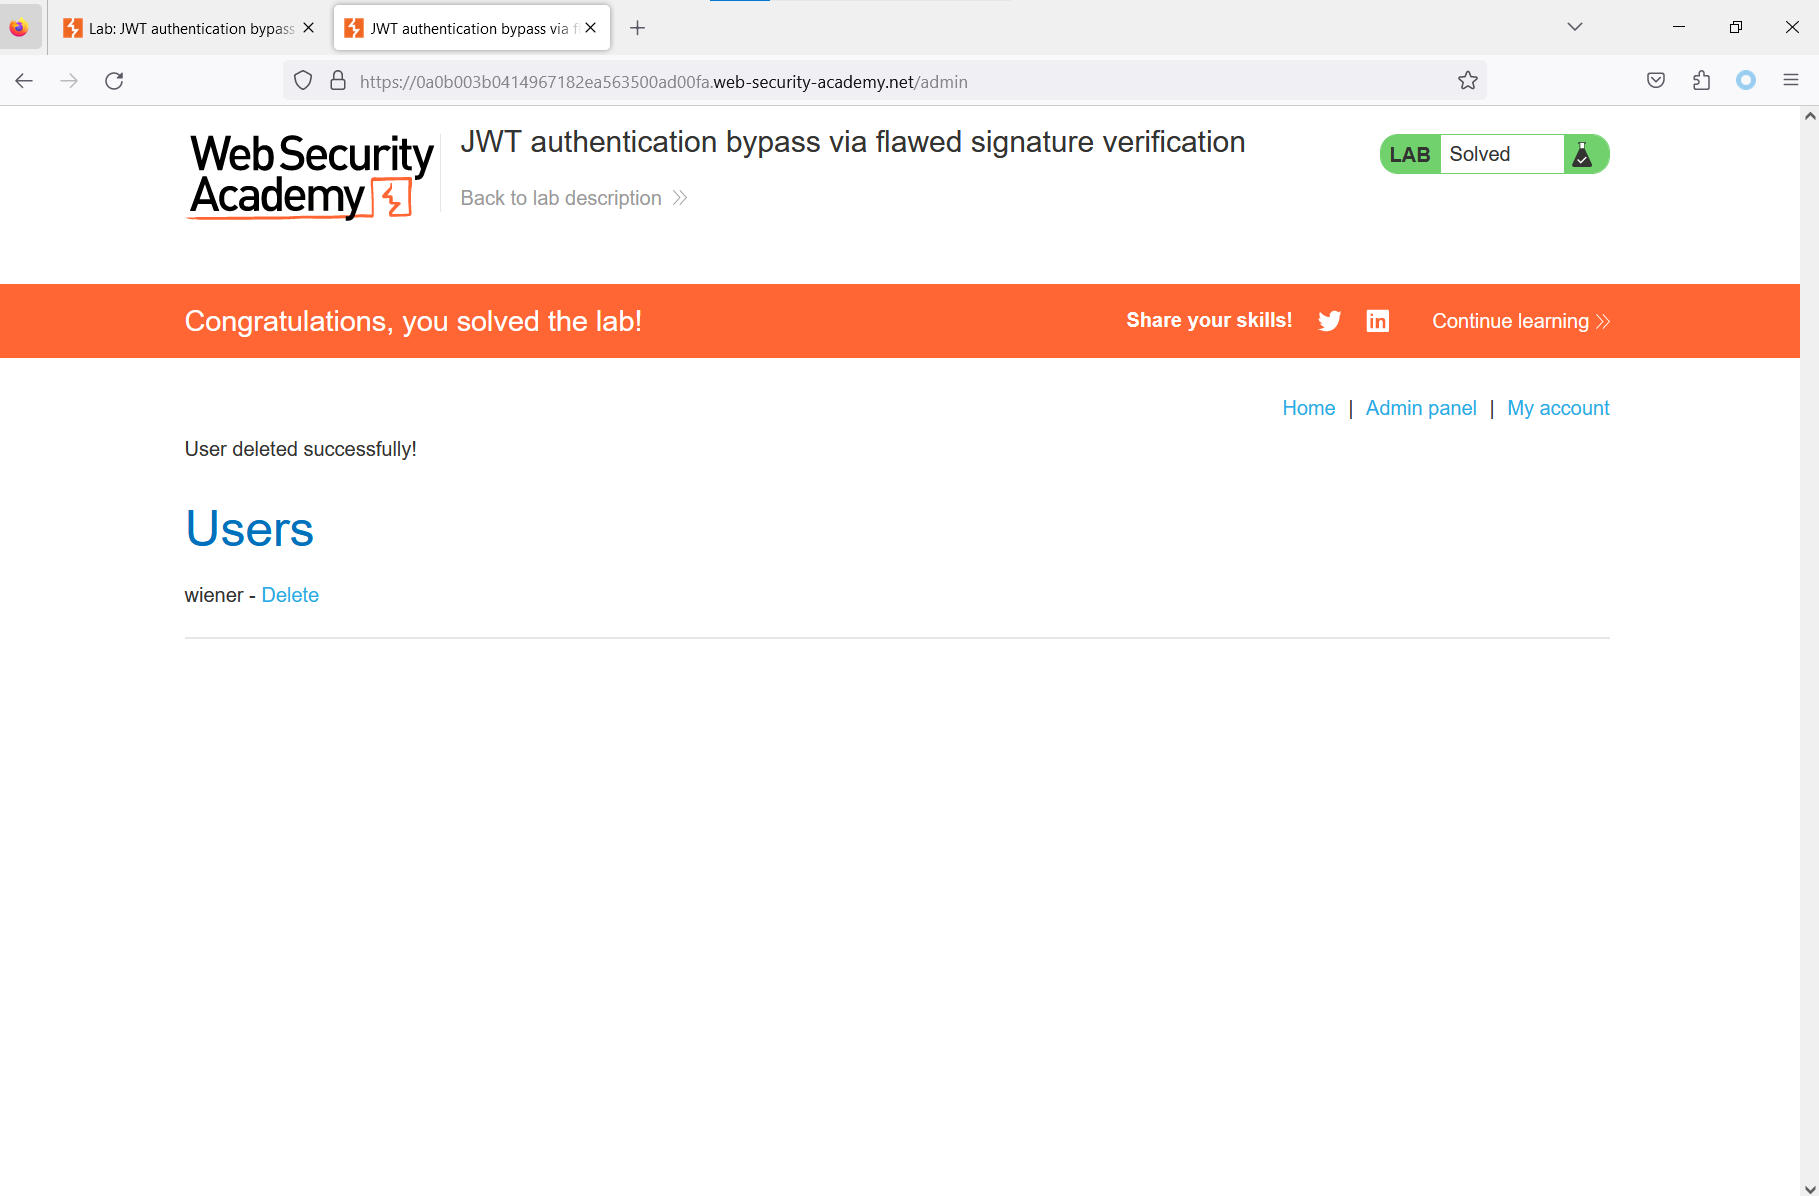This screenshot has width=1819, height=1196.
Task: Follow the Continue learning link
Action: [x=1521, y=321]
